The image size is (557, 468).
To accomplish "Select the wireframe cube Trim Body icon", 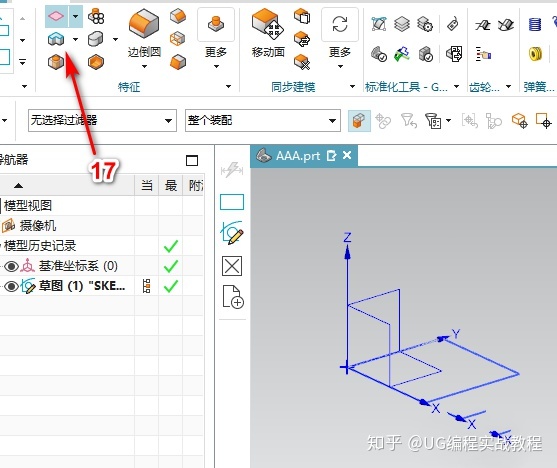I will tap(178, 39).
